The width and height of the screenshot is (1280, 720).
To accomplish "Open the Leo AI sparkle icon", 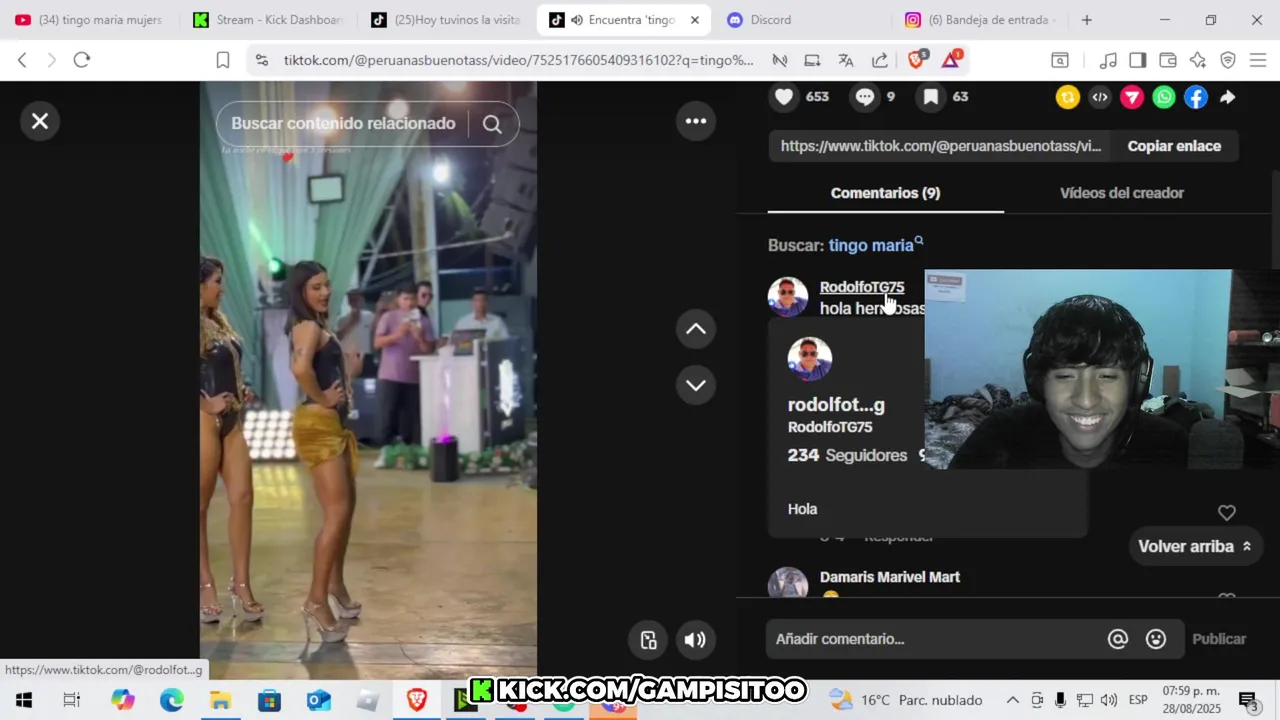I will coord(1198,60).
